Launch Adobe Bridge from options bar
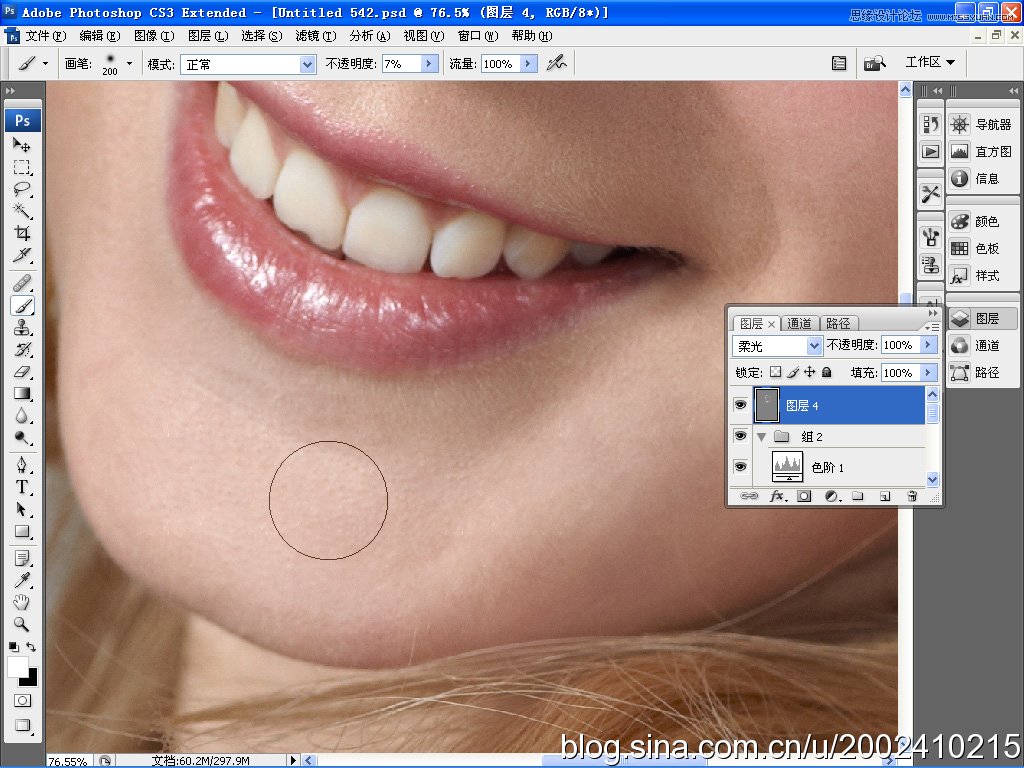 874,63
